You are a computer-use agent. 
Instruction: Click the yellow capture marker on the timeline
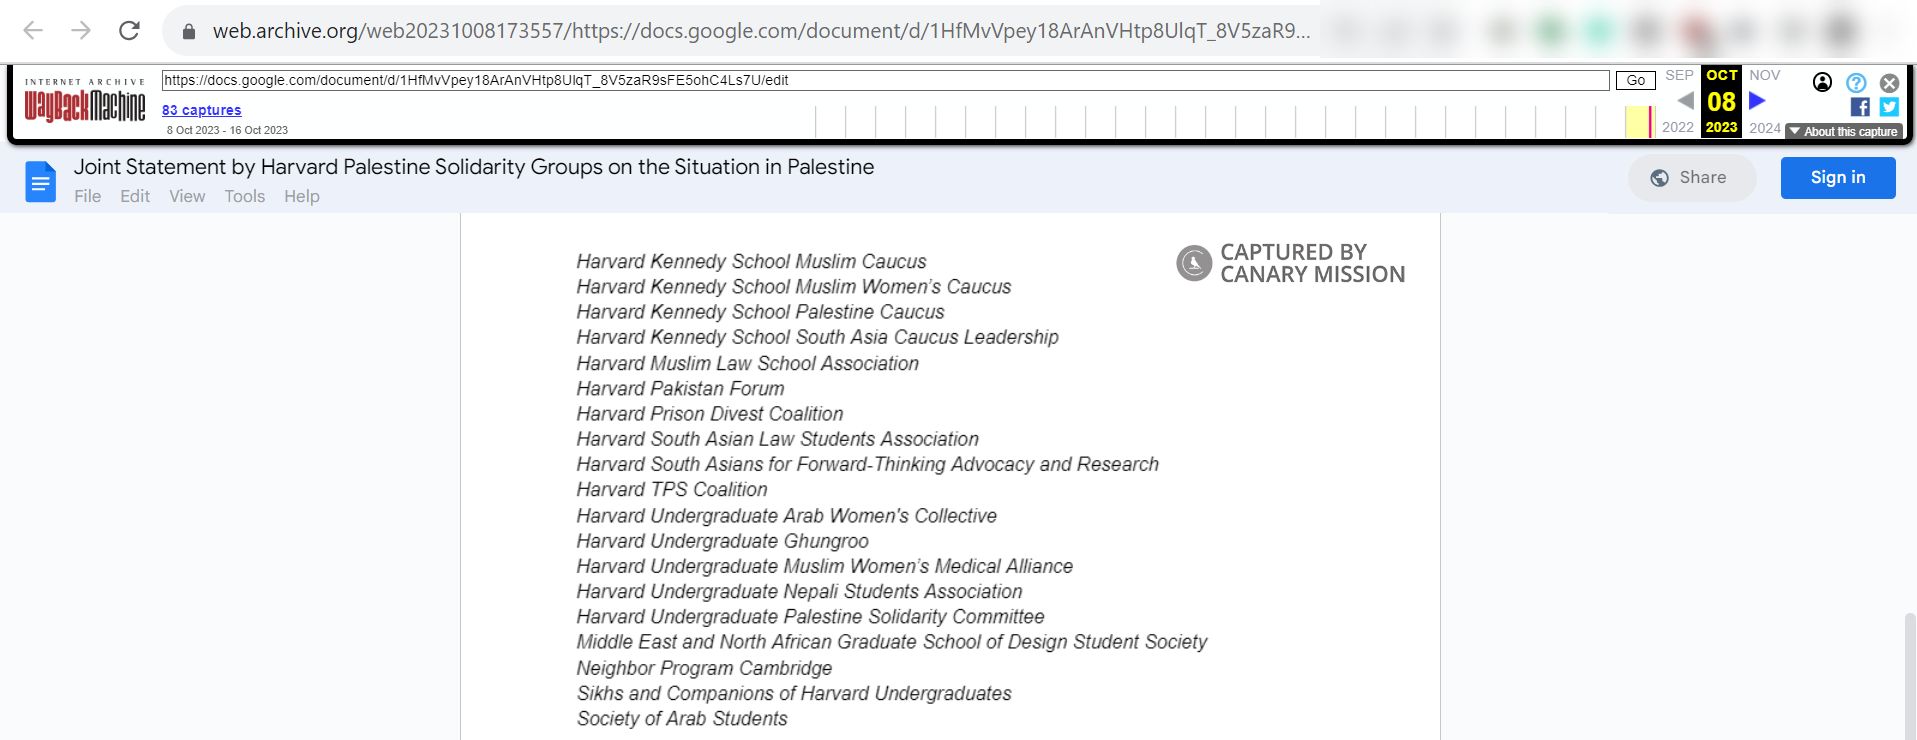click(x=1639, y=120)
